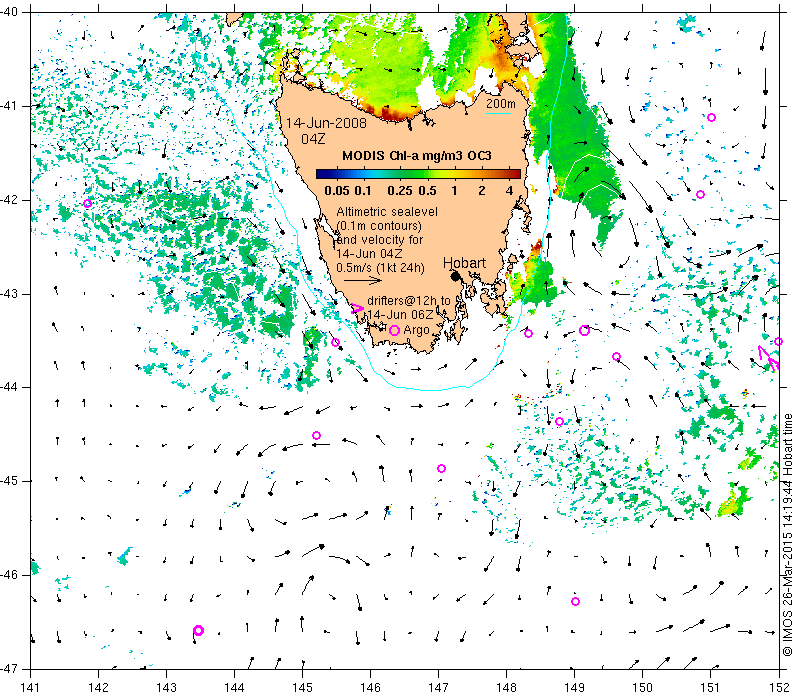Click the latitude axis label '-47'
This screenshot has width=800, height=700.
8,669
